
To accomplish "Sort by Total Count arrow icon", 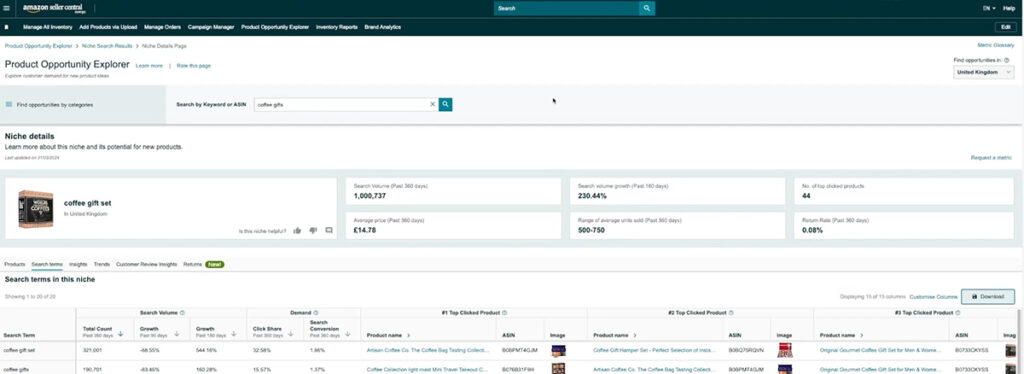I will click(x=121, y=334).
